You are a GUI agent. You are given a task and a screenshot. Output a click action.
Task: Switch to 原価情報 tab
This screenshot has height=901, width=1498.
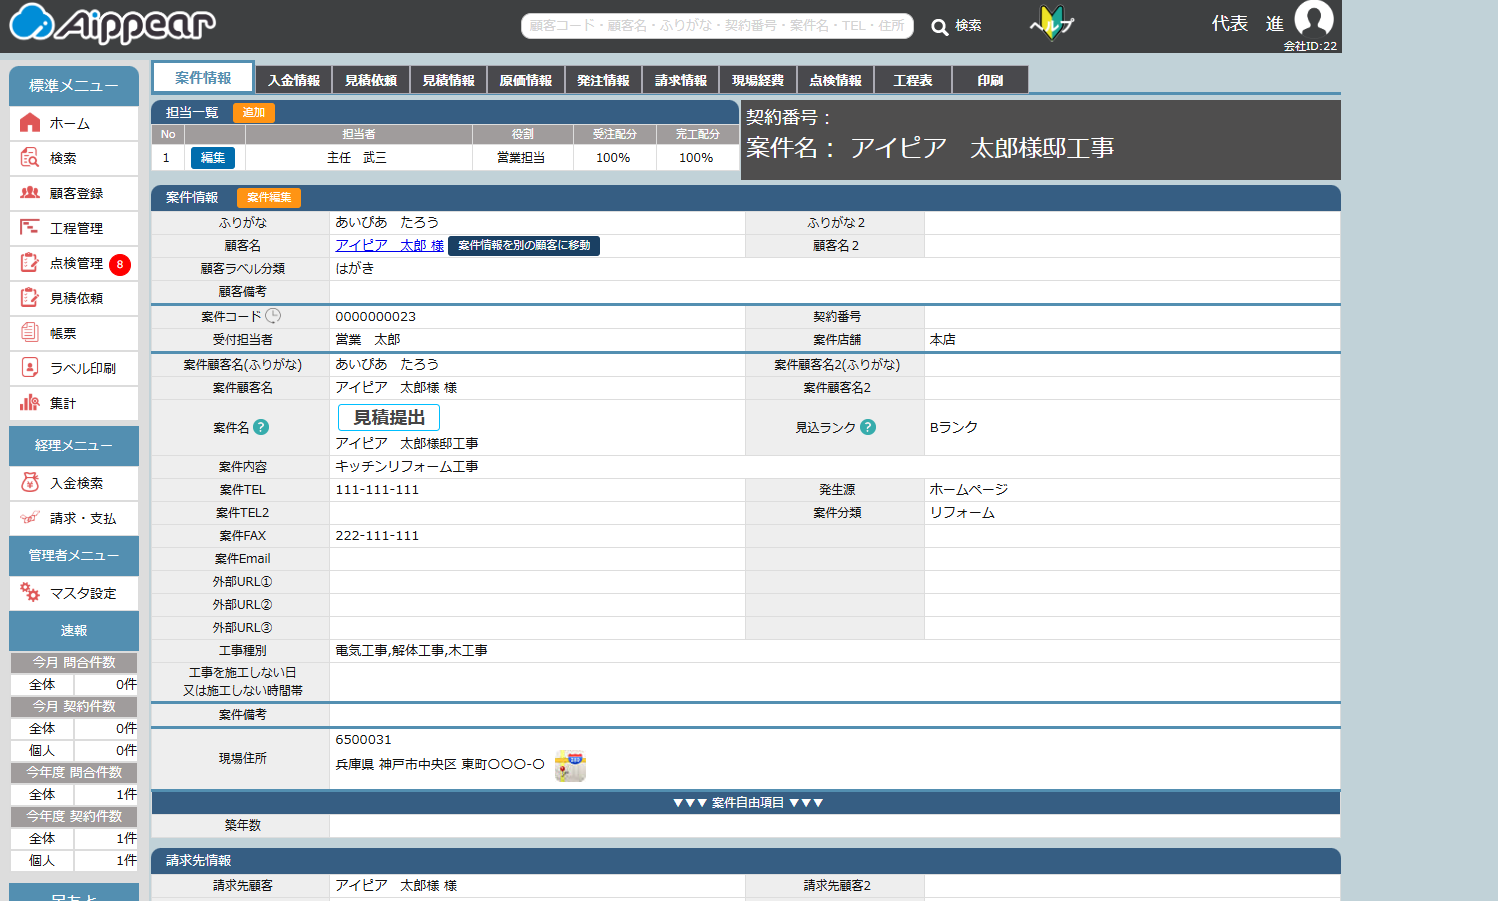526,80
